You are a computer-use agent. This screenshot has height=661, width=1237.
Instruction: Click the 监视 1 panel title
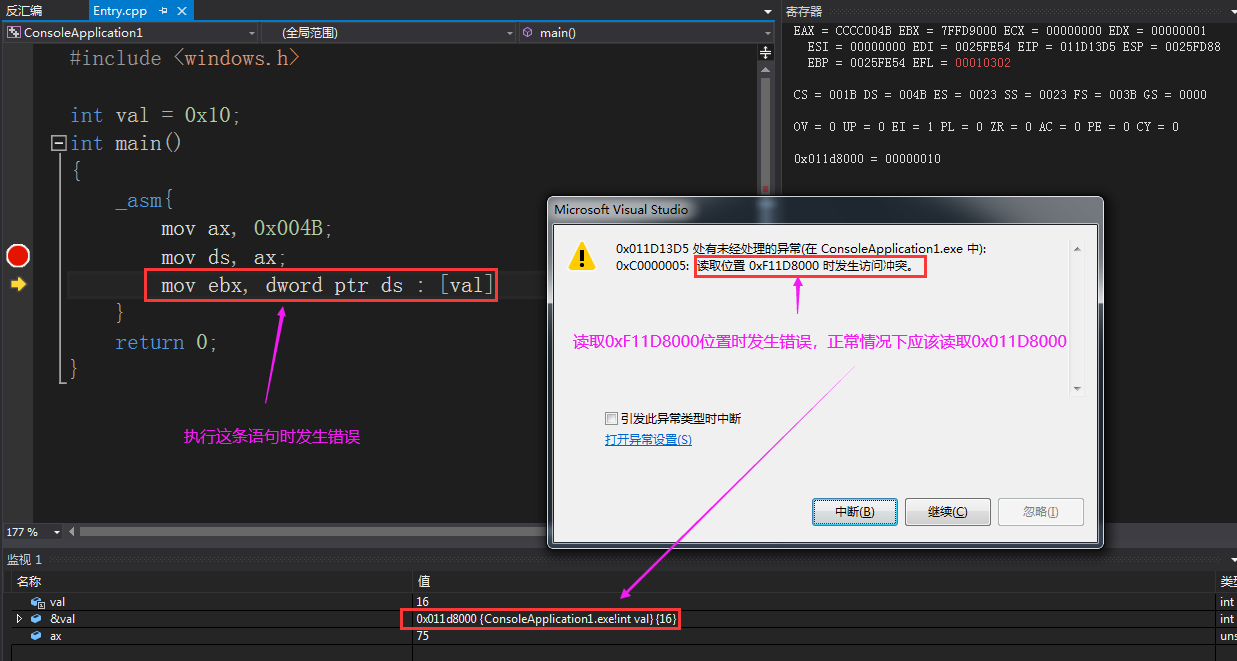[x=24, y=559]
